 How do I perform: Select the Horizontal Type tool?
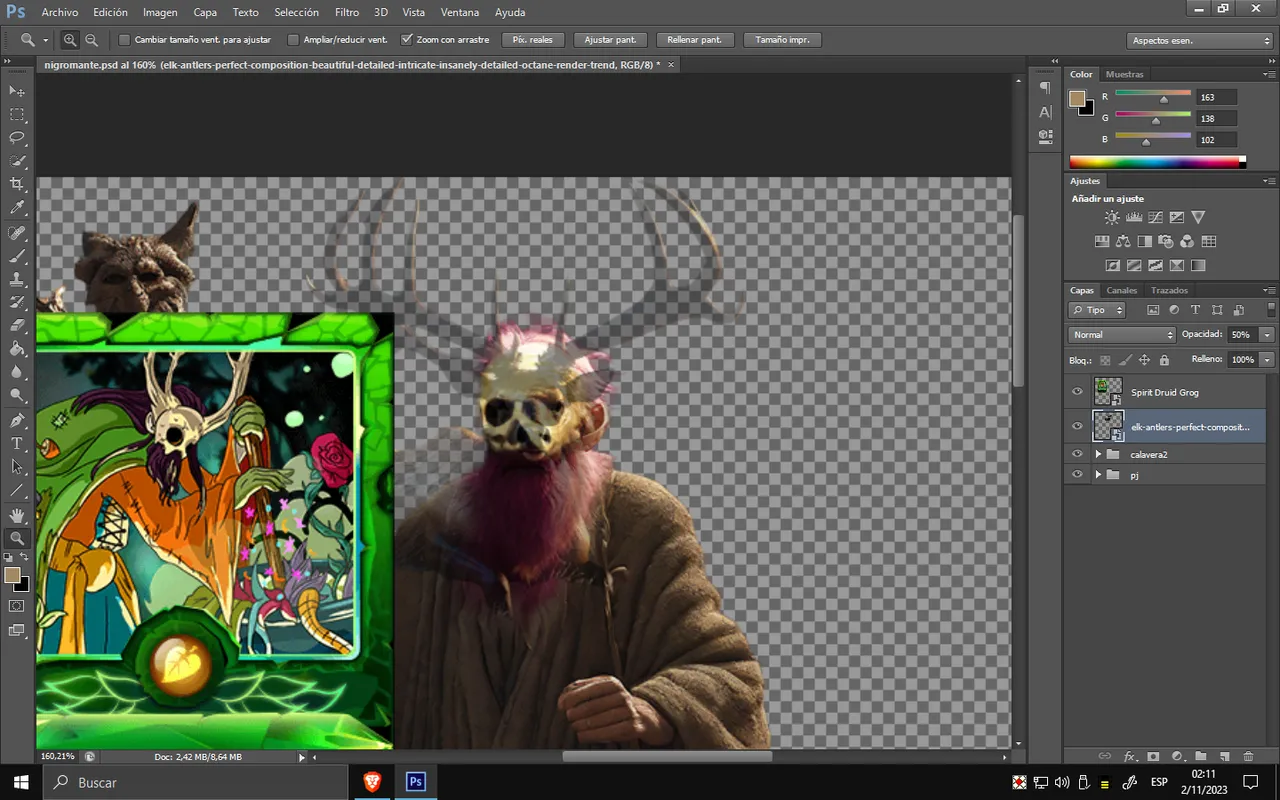[x=17, y=443]
